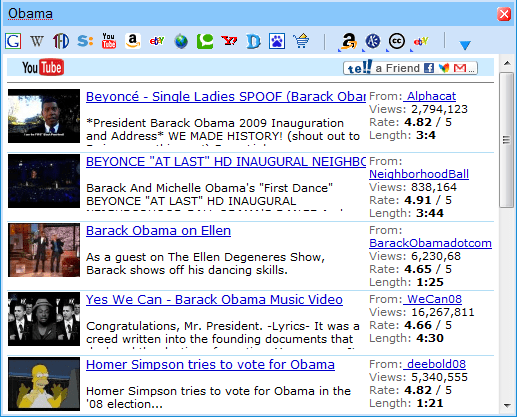Viewport: 520px width, 417px height.
Task: Click the 'Views: 16,267,811' text
Action: (x=422, y=312)
